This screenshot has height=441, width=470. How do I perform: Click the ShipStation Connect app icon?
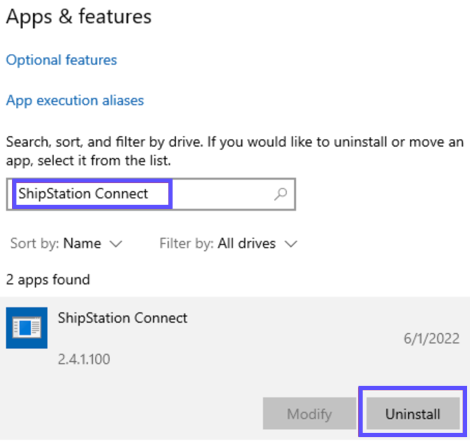click(x=27, y=328)
